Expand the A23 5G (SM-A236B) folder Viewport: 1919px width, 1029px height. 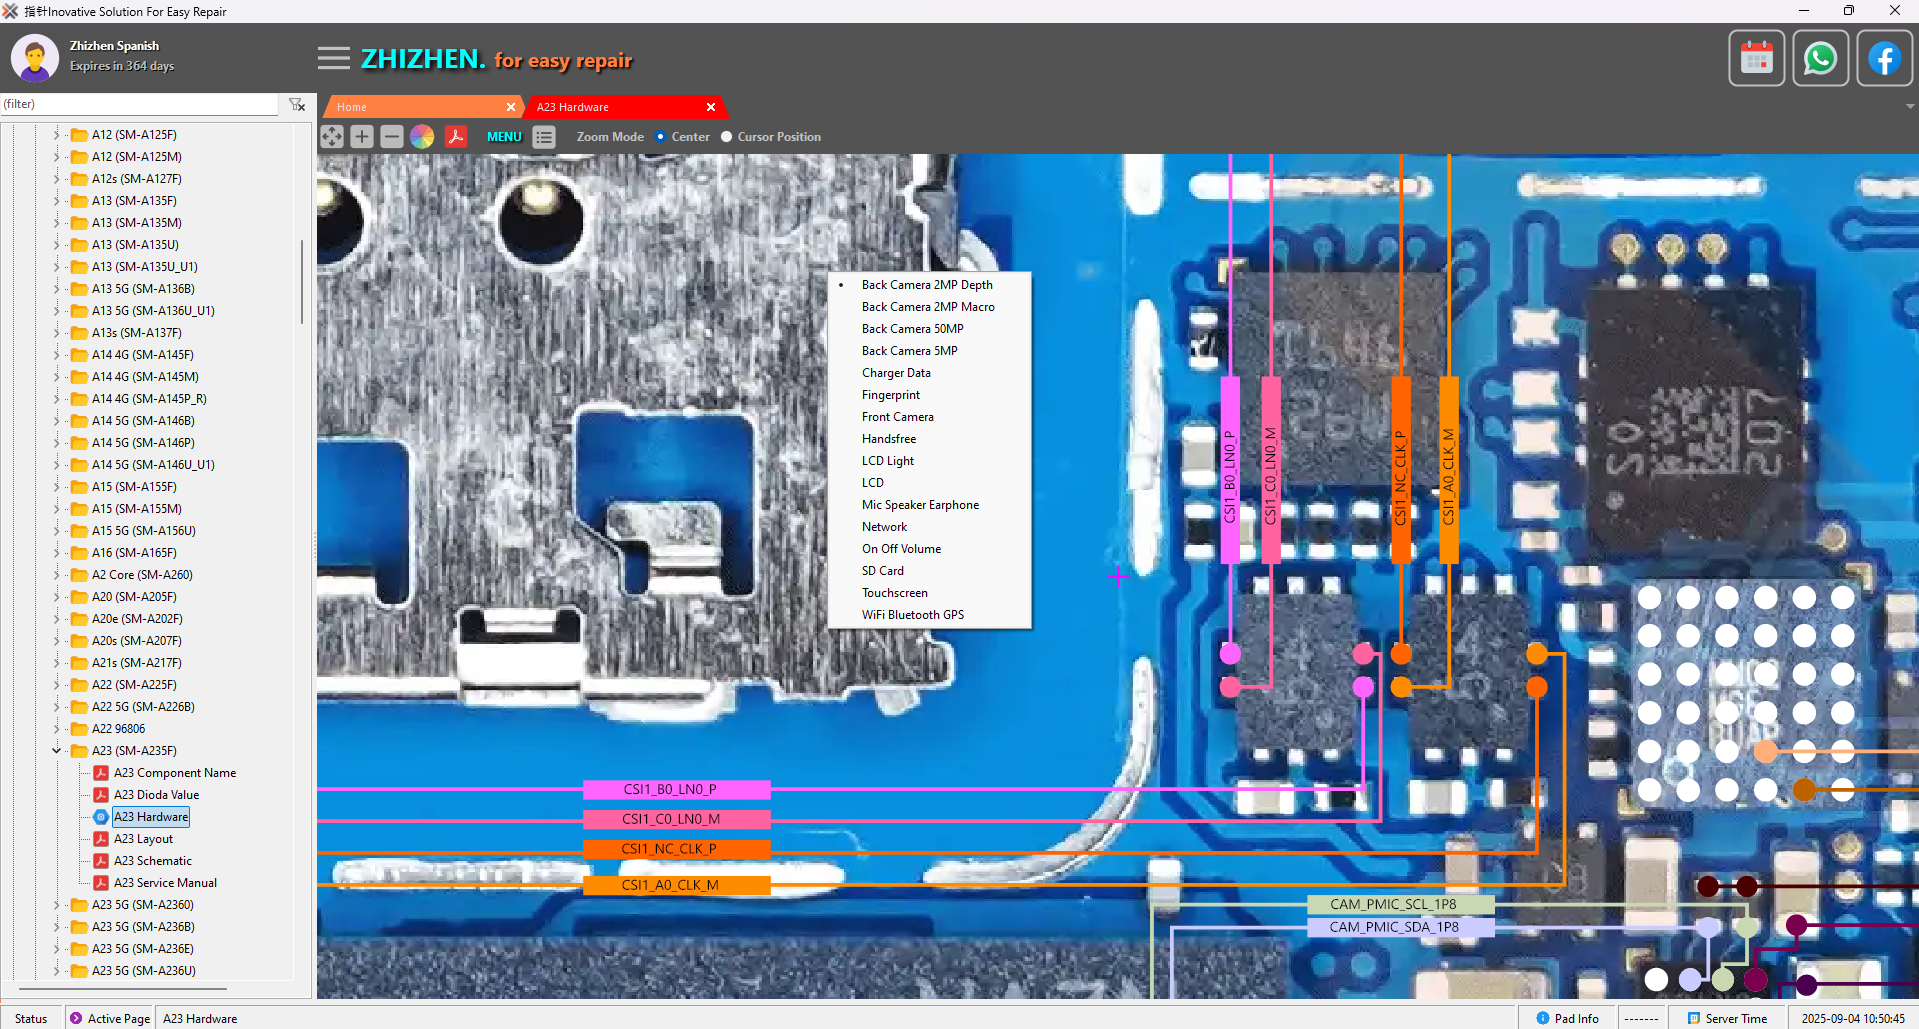coord(57,927)
